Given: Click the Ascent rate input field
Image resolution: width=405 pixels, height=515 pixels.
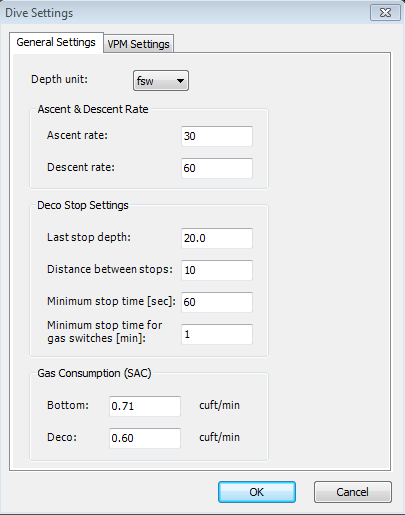Looking at the screenshot, I should (x=217, y=136).
